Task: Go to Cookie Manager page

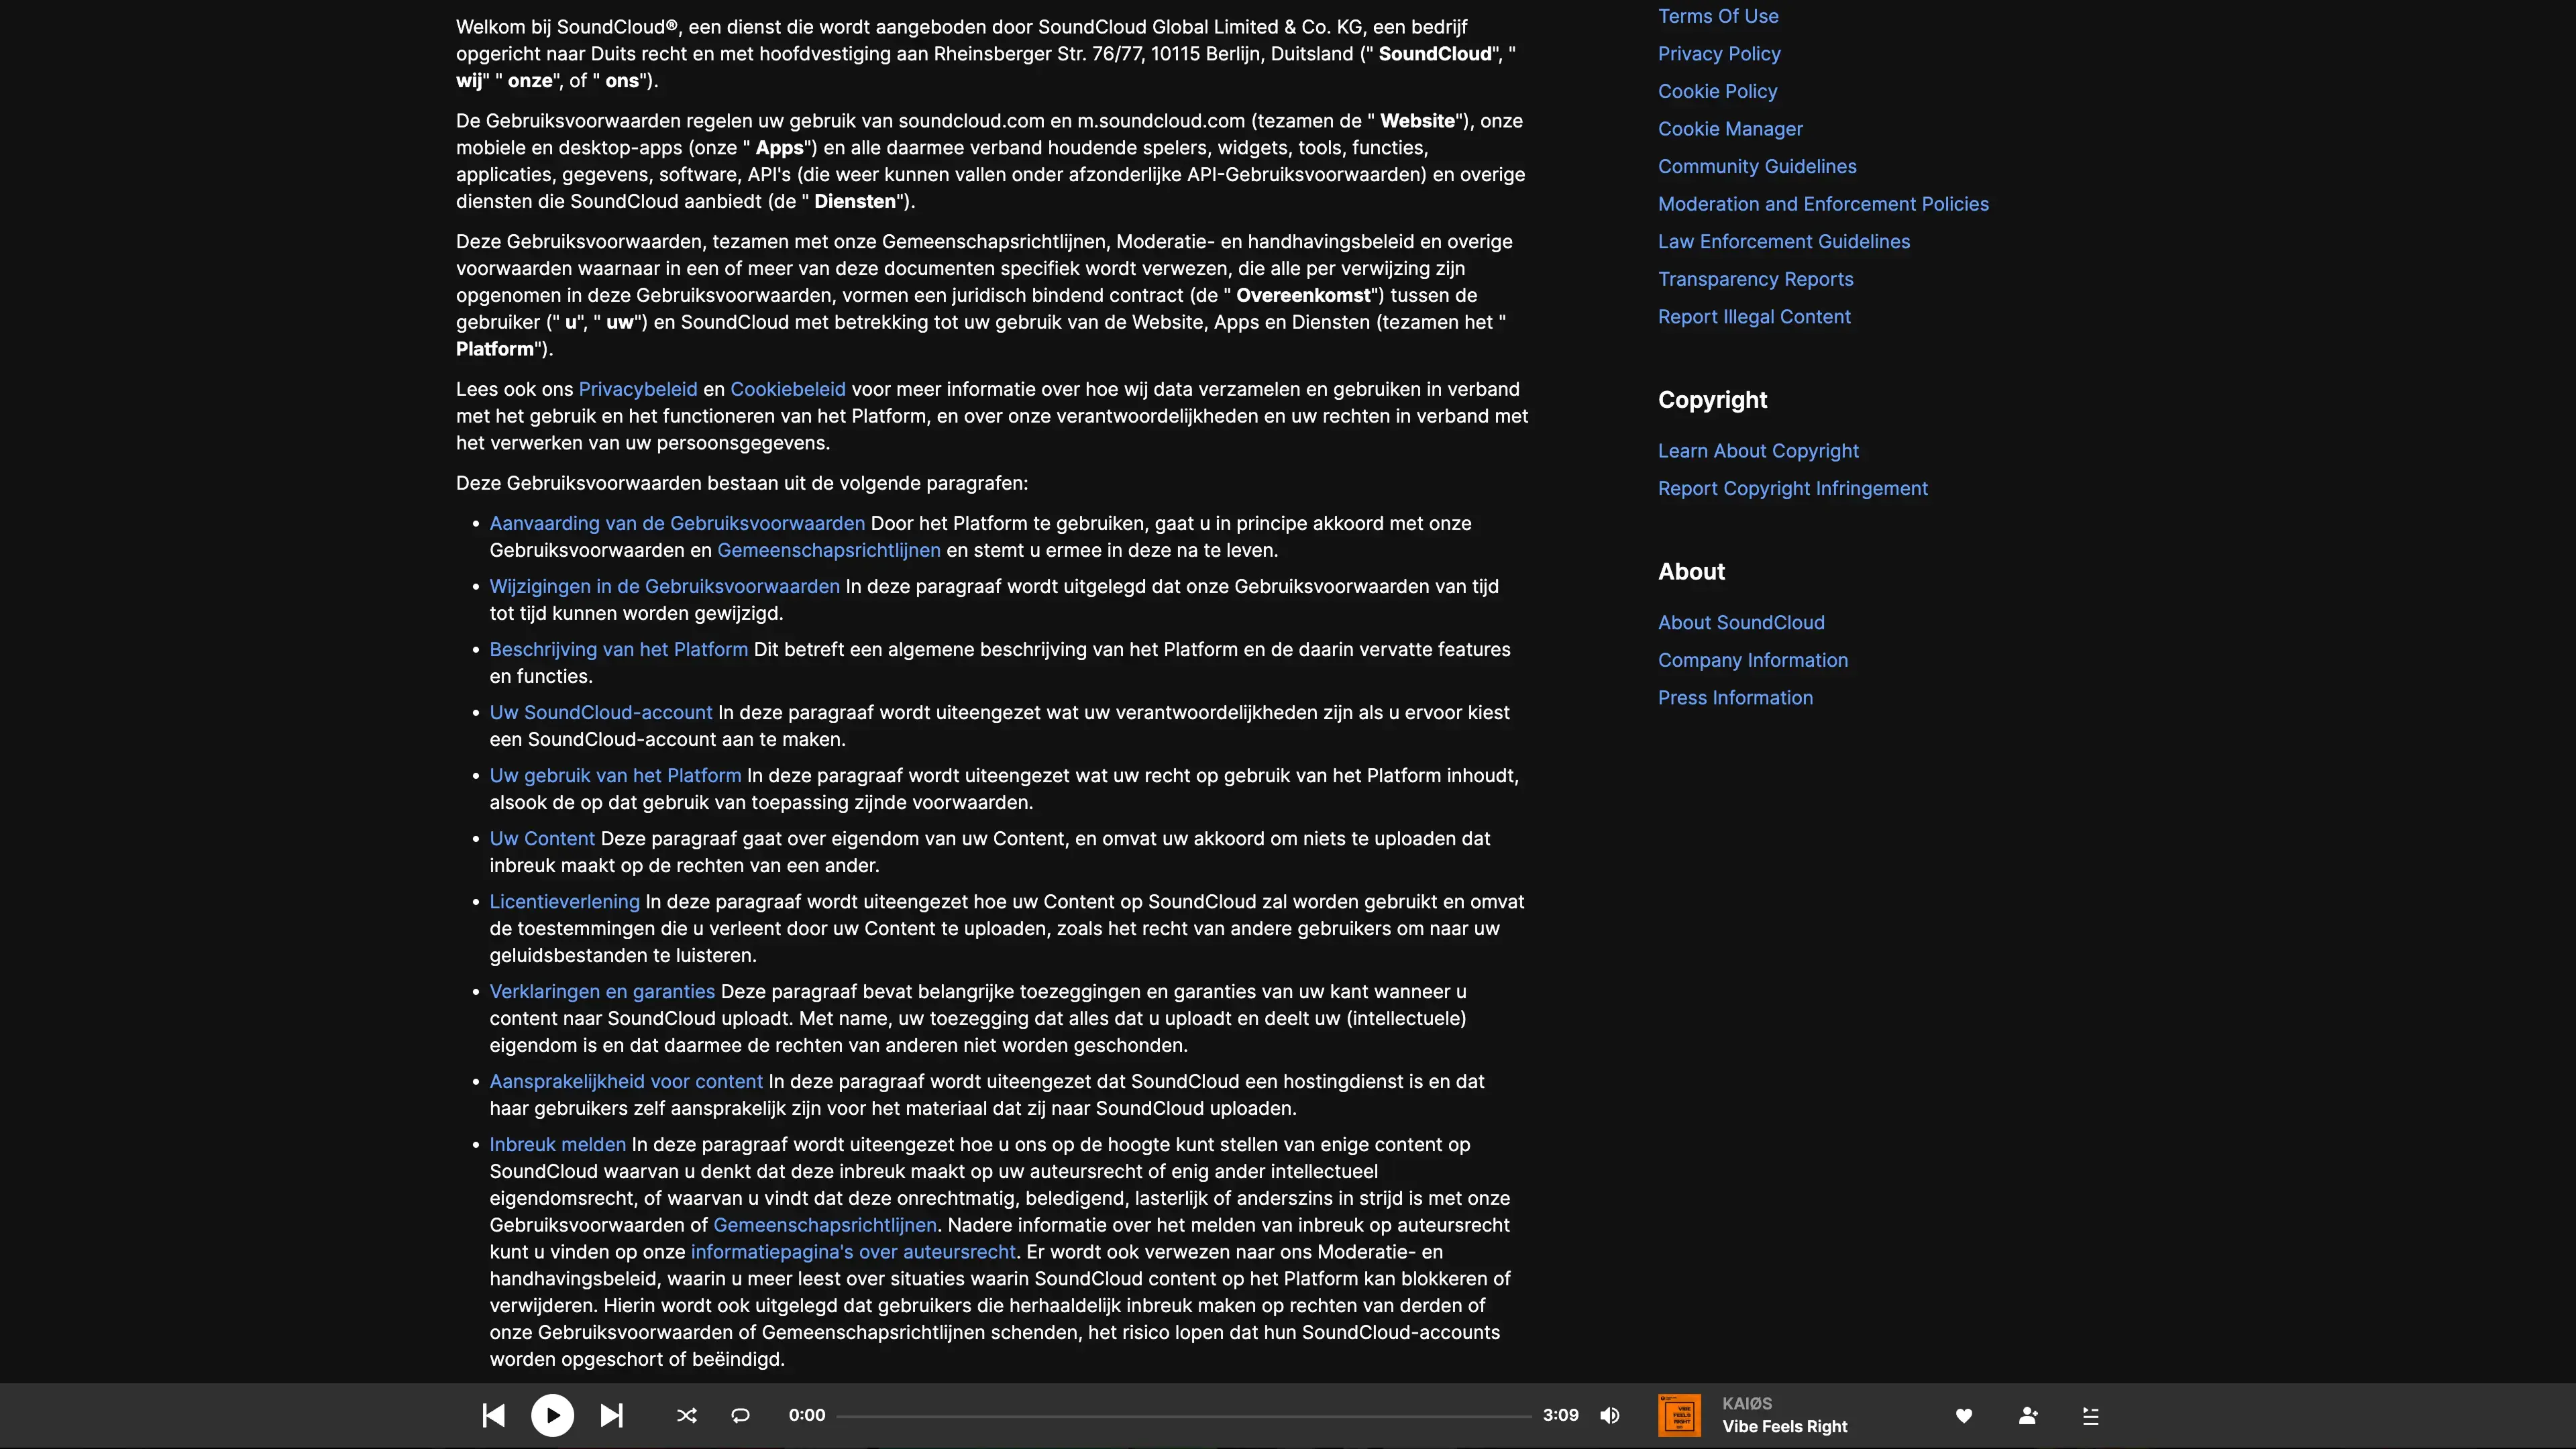Action: click(1729, 129)
